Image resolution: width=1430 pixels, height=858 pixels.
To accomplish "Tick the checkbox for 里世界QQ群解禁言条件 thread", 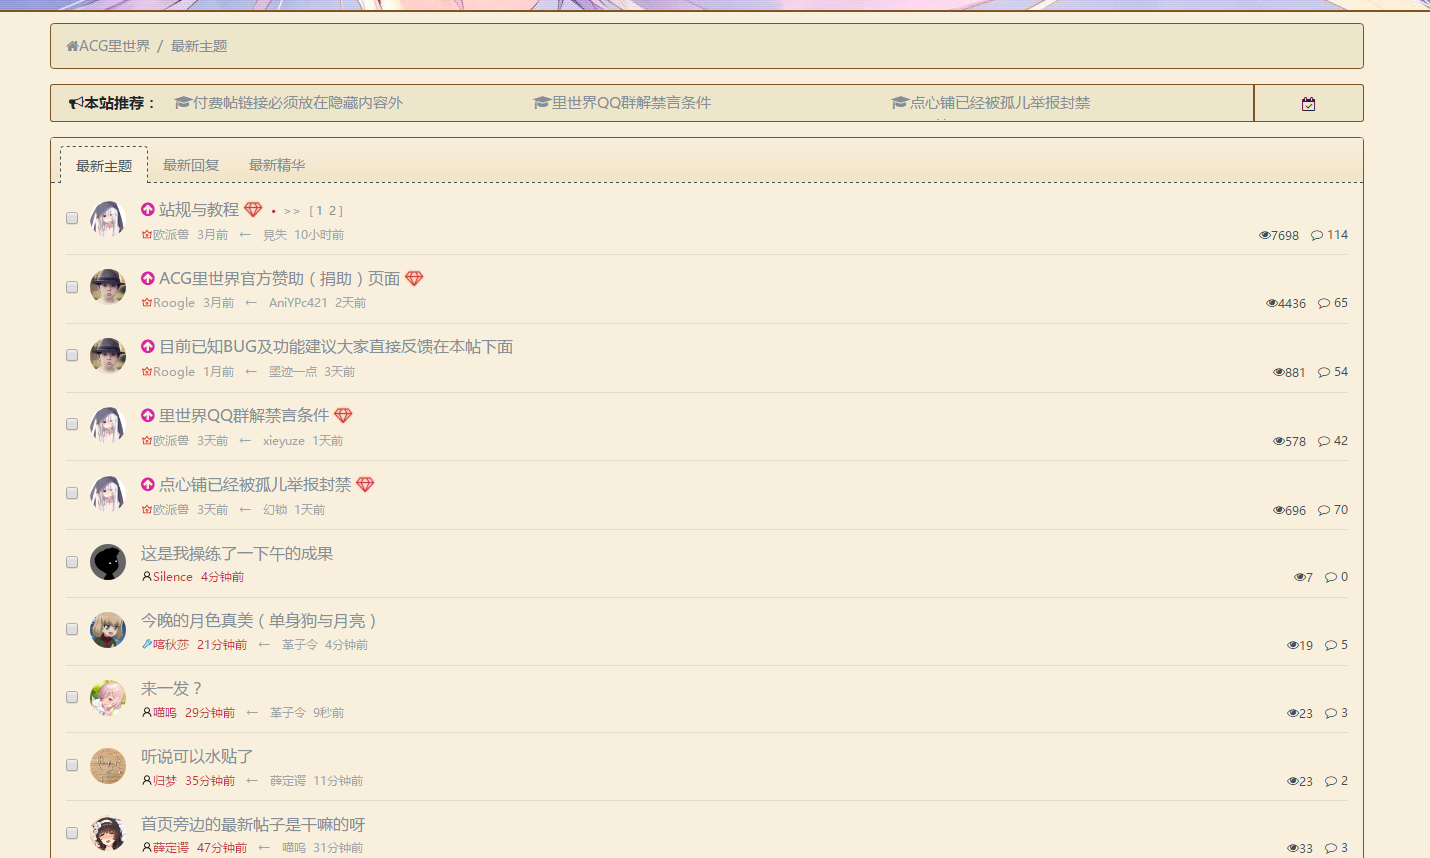I will (72, 424).
